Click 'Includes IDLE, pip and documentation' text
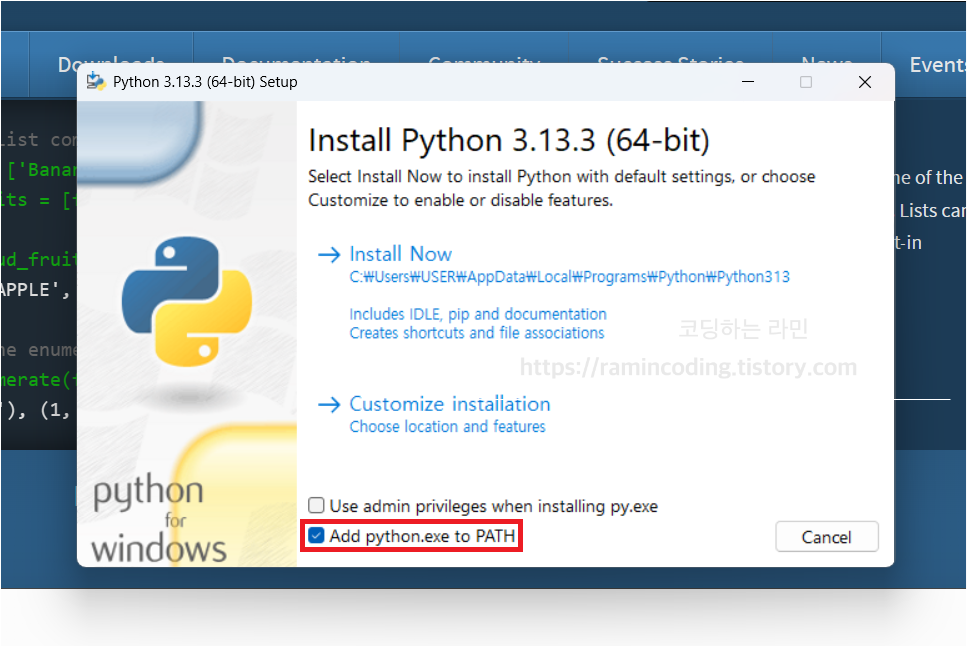Screen dimensions: 967x647 478,314
